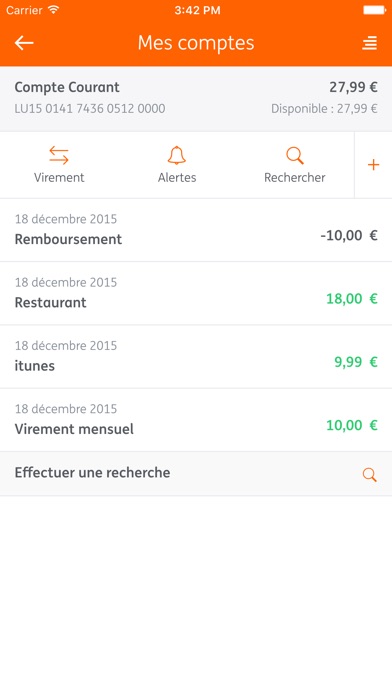
Task: Open the hamburger menu icon
Action: click(369, 43)
